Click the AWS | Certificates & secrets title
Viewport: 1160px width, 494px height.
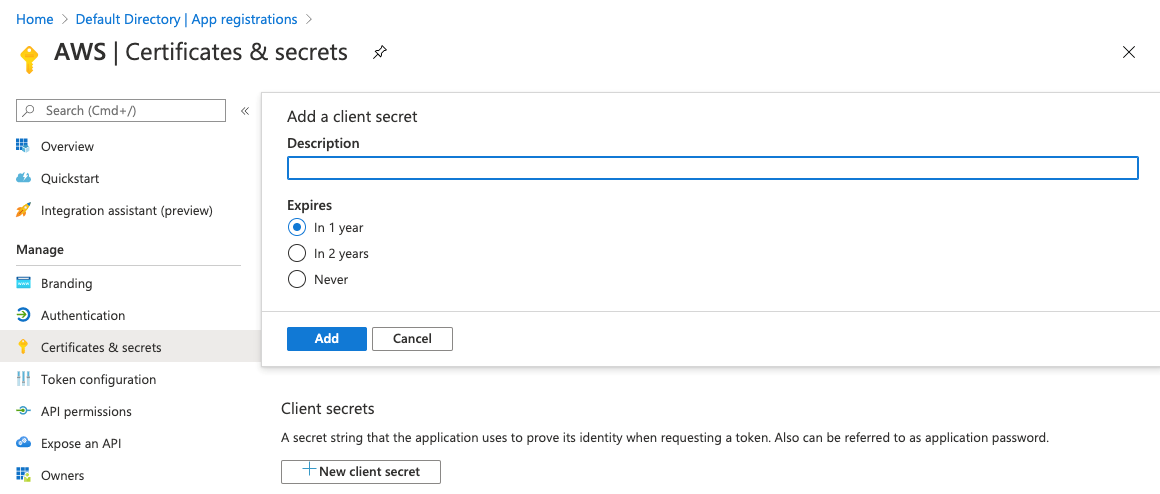(200, 52)
